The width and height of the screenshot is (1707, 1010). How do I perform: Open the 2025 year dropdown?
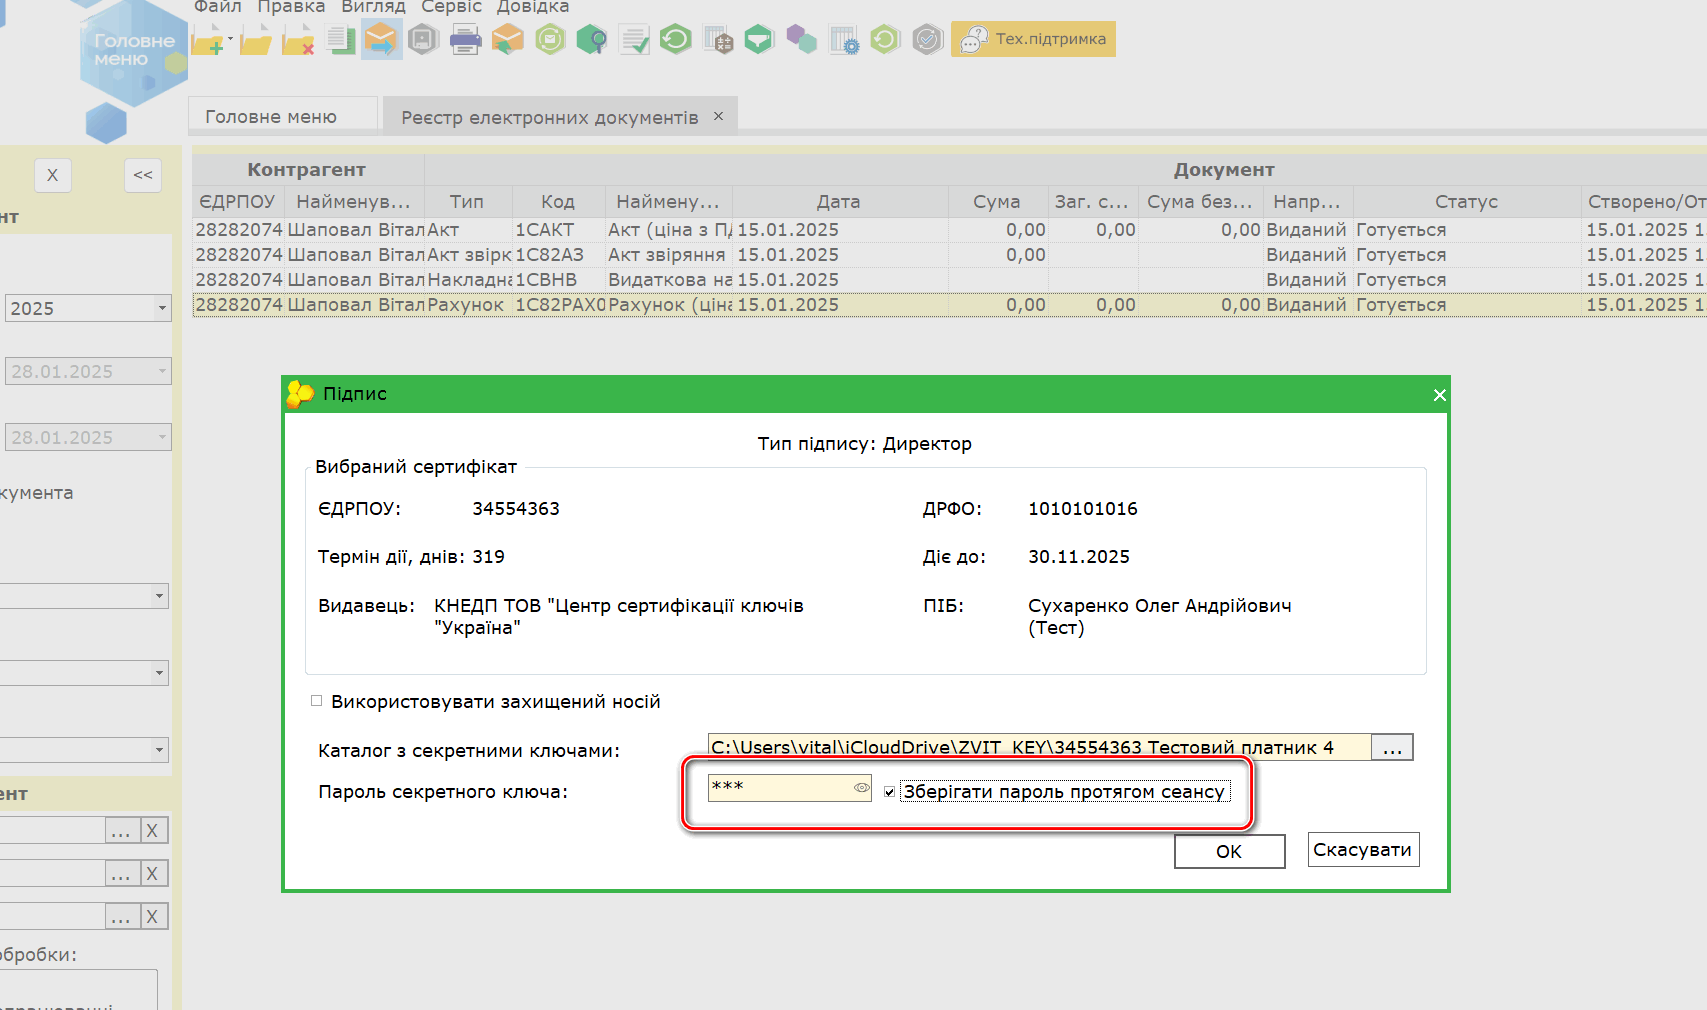pos(161,308)
